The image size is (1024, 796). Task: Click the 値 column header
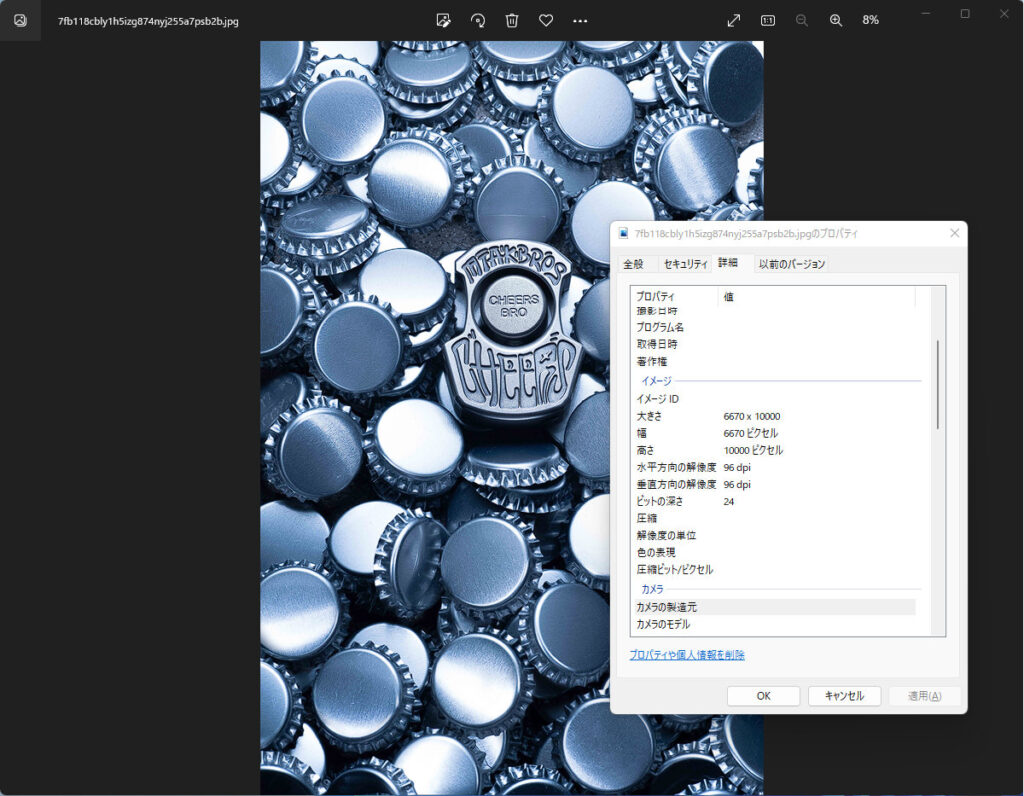tap(817, 296)
